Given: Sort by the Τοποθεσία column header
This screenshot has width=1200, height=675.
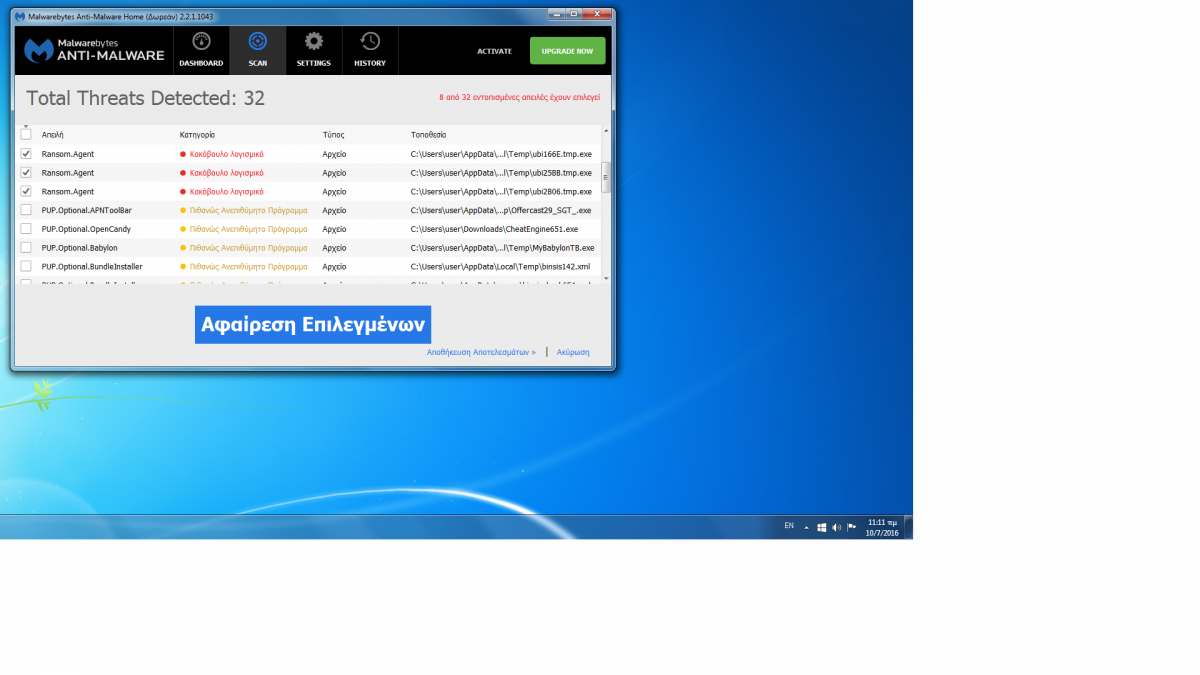Looking at the screenshot, I should (428, 134).
